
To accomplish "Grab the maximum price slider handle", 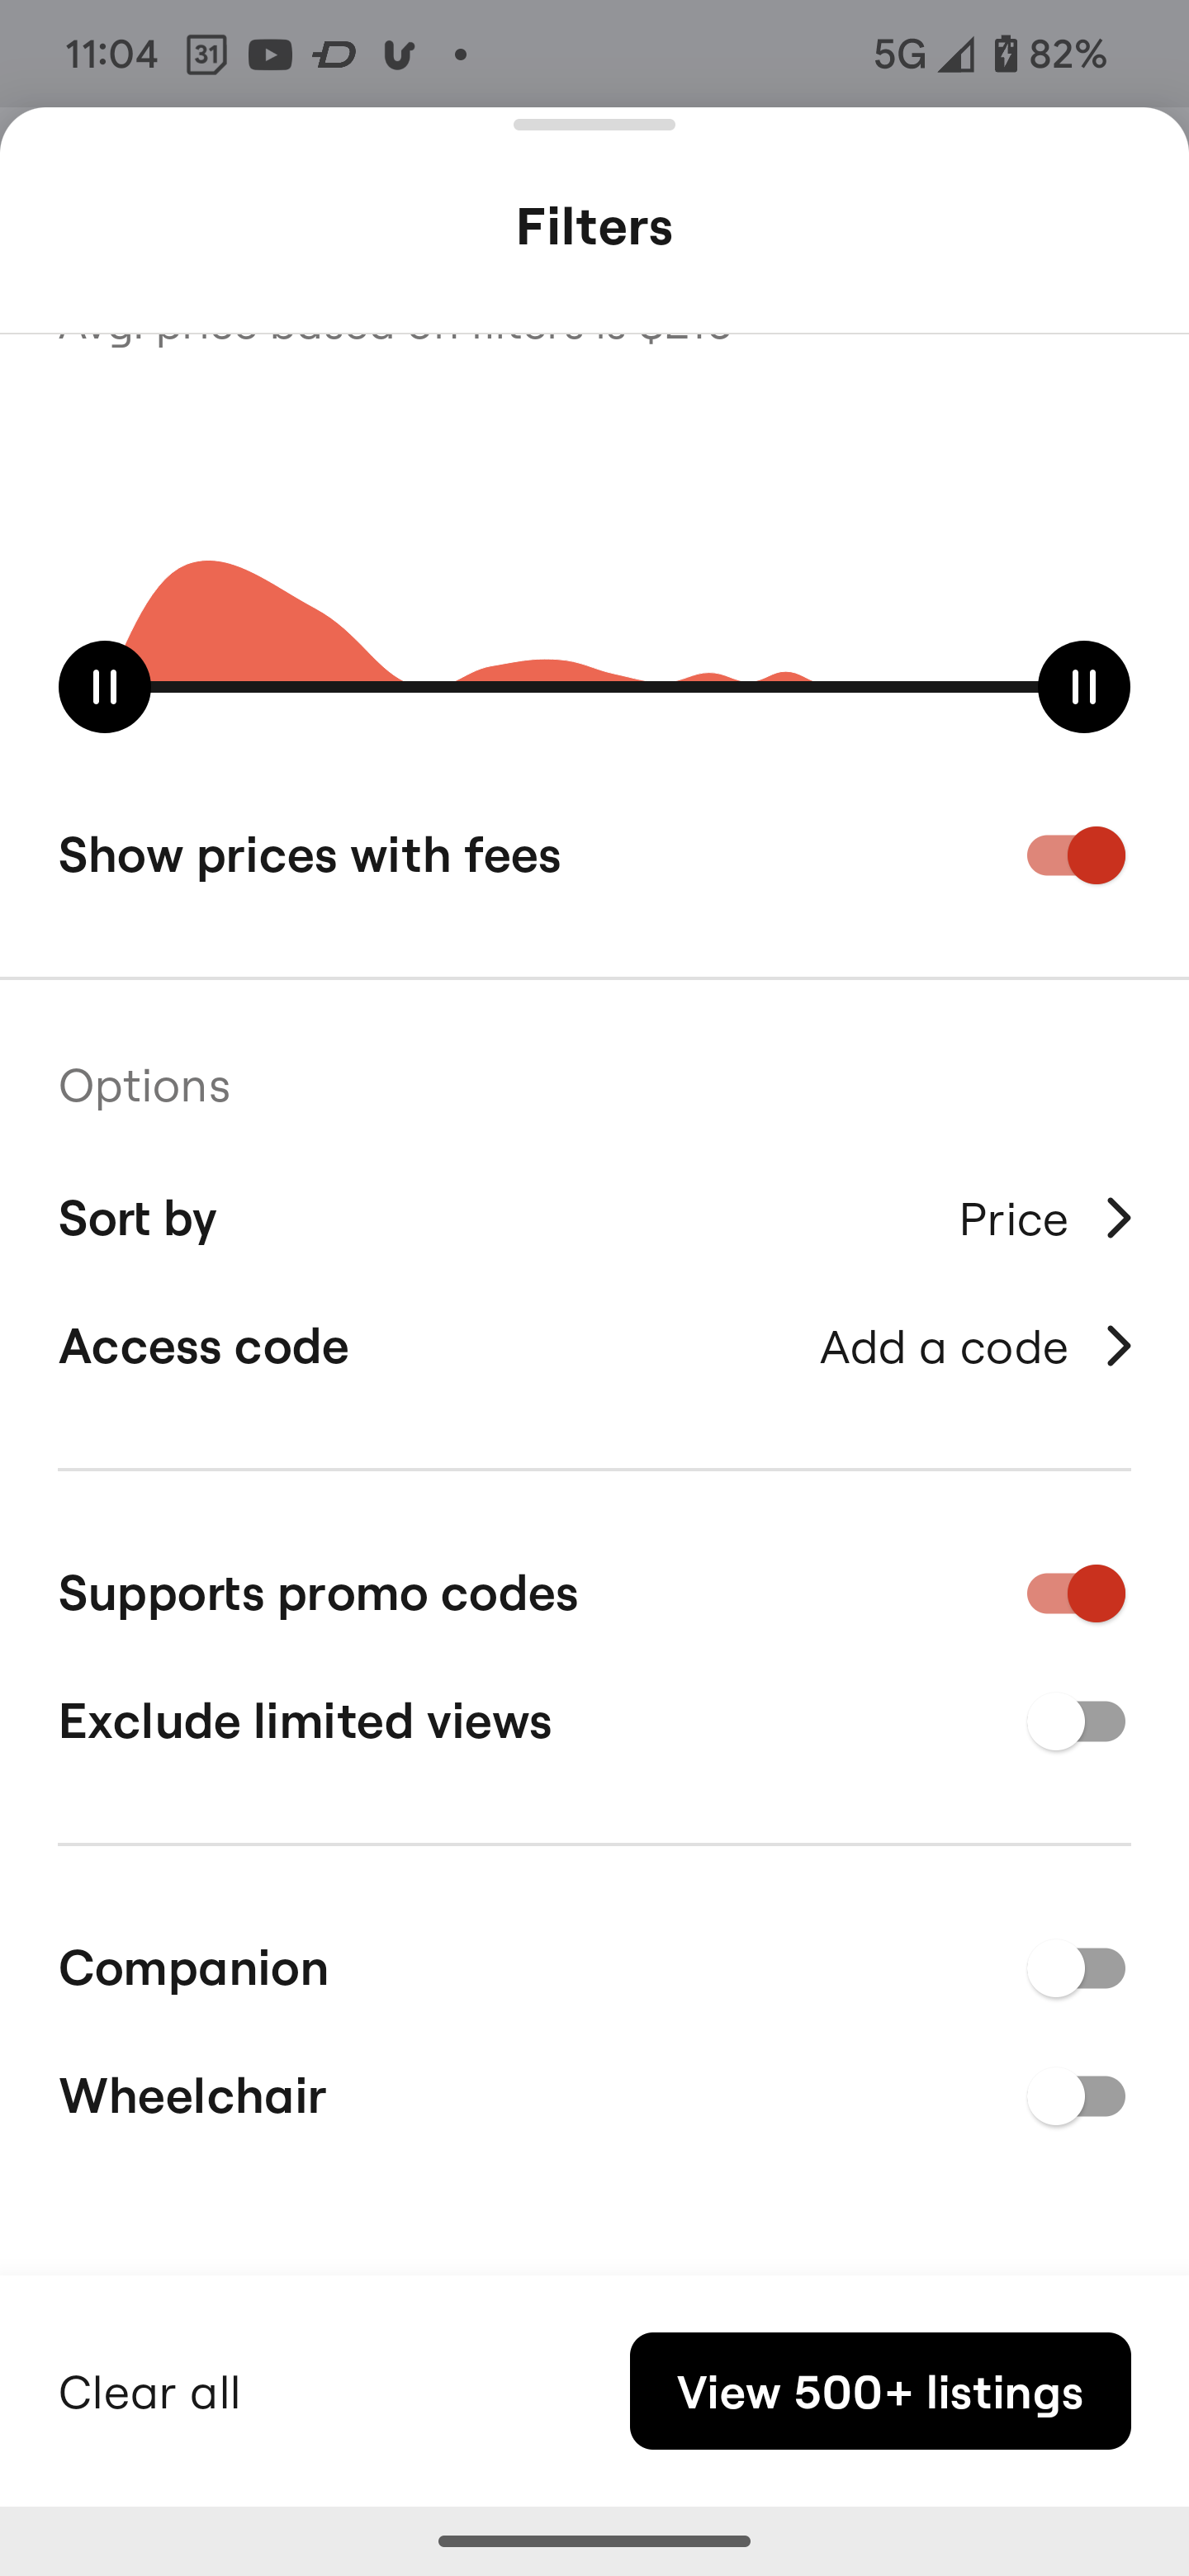I will coord(1084,687).
